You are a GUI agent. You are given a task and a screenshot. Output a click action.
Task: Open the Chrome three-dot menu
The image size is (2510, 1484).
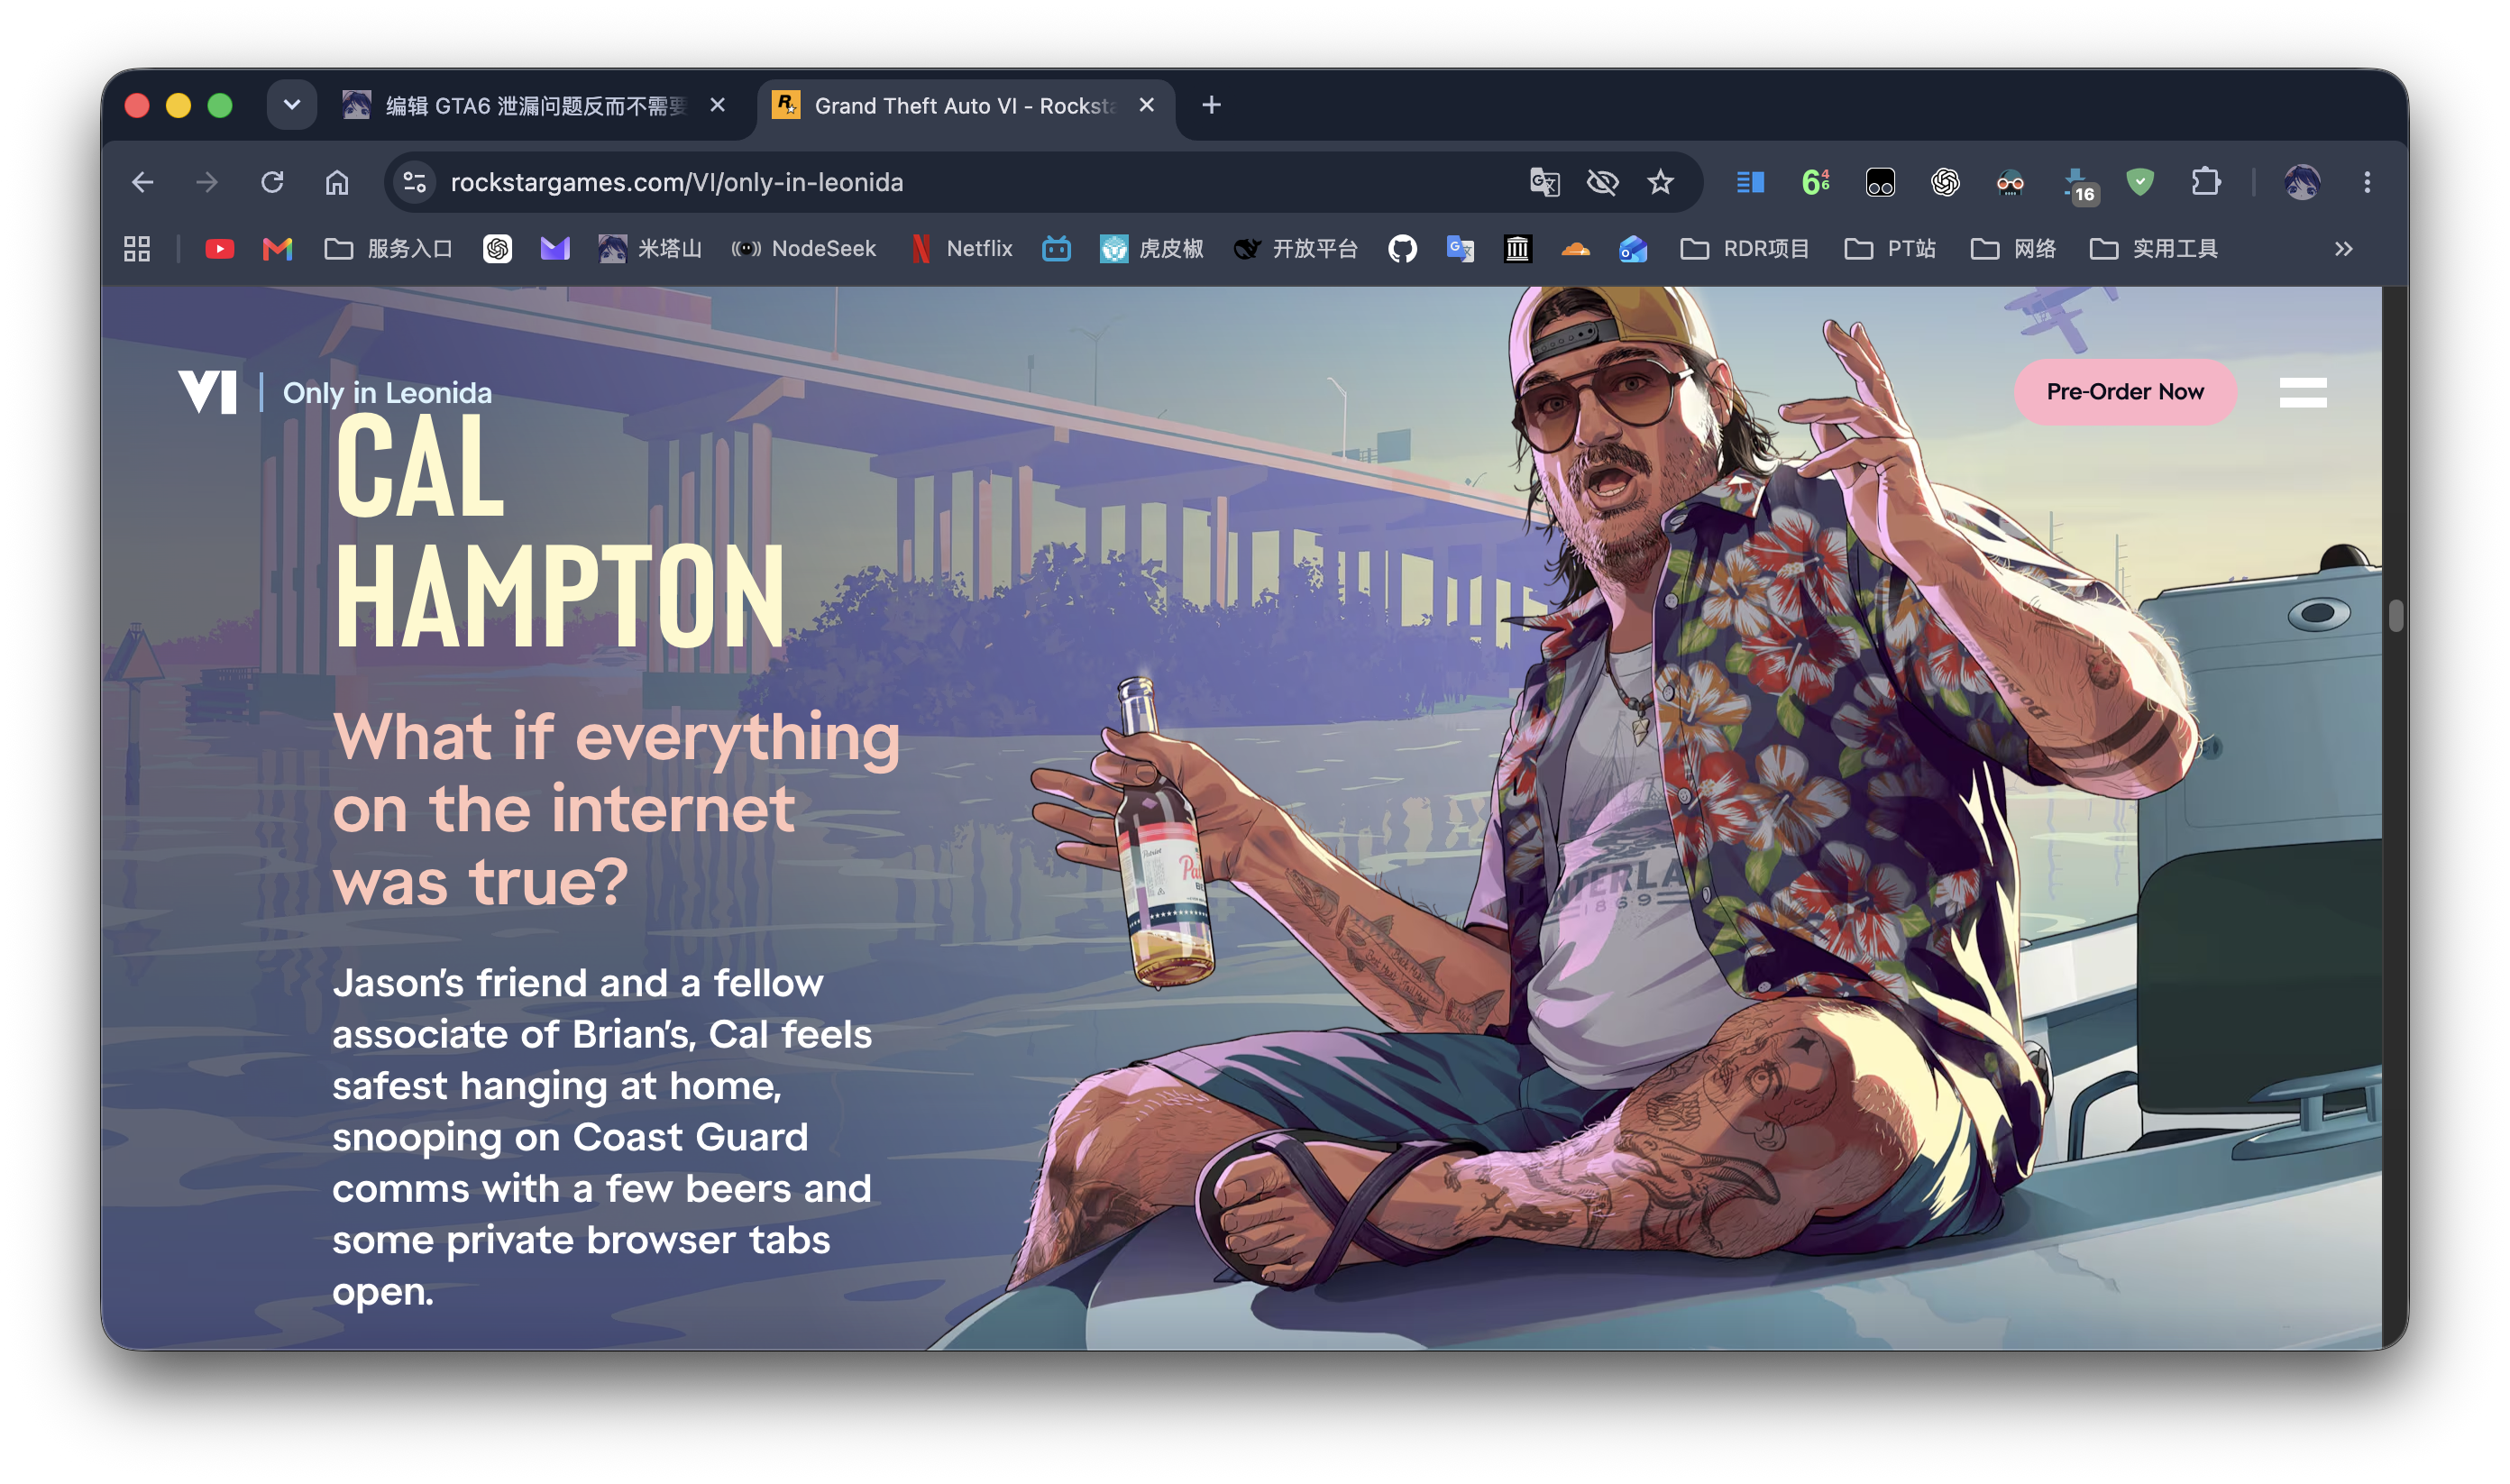pos(2367,182)
